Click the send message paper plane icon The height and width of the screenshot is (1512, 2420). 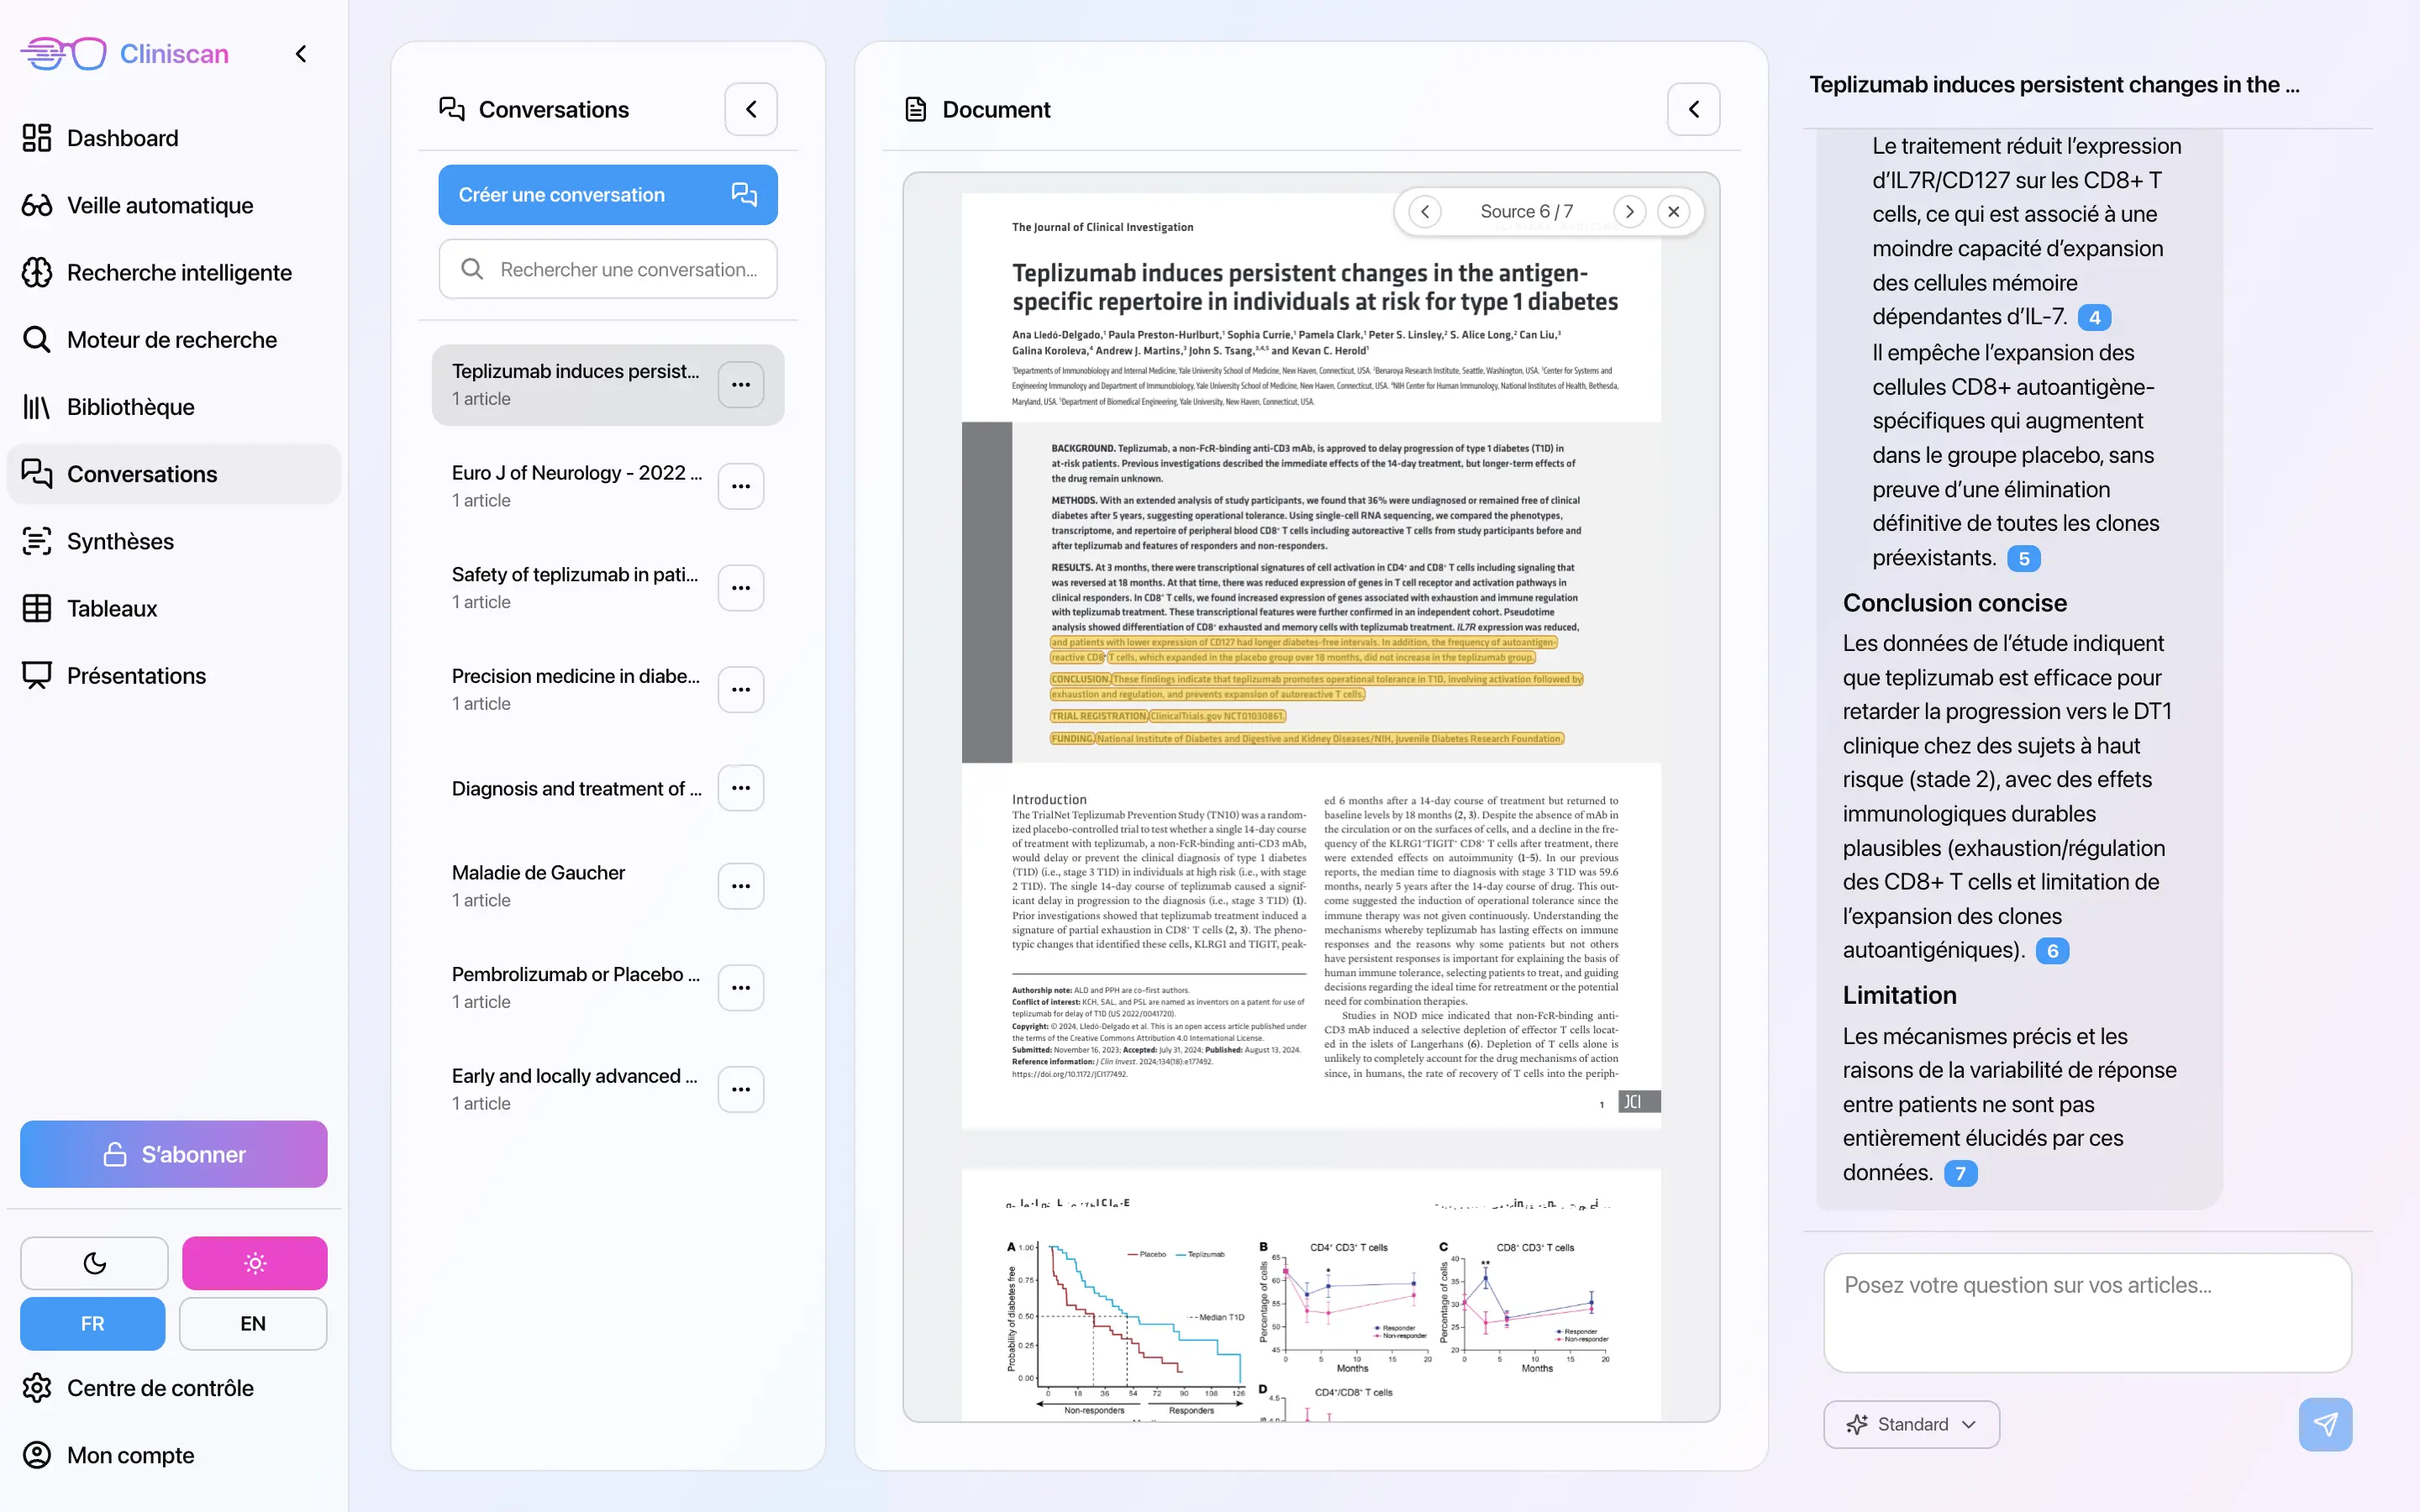tap(2324, 1424)
